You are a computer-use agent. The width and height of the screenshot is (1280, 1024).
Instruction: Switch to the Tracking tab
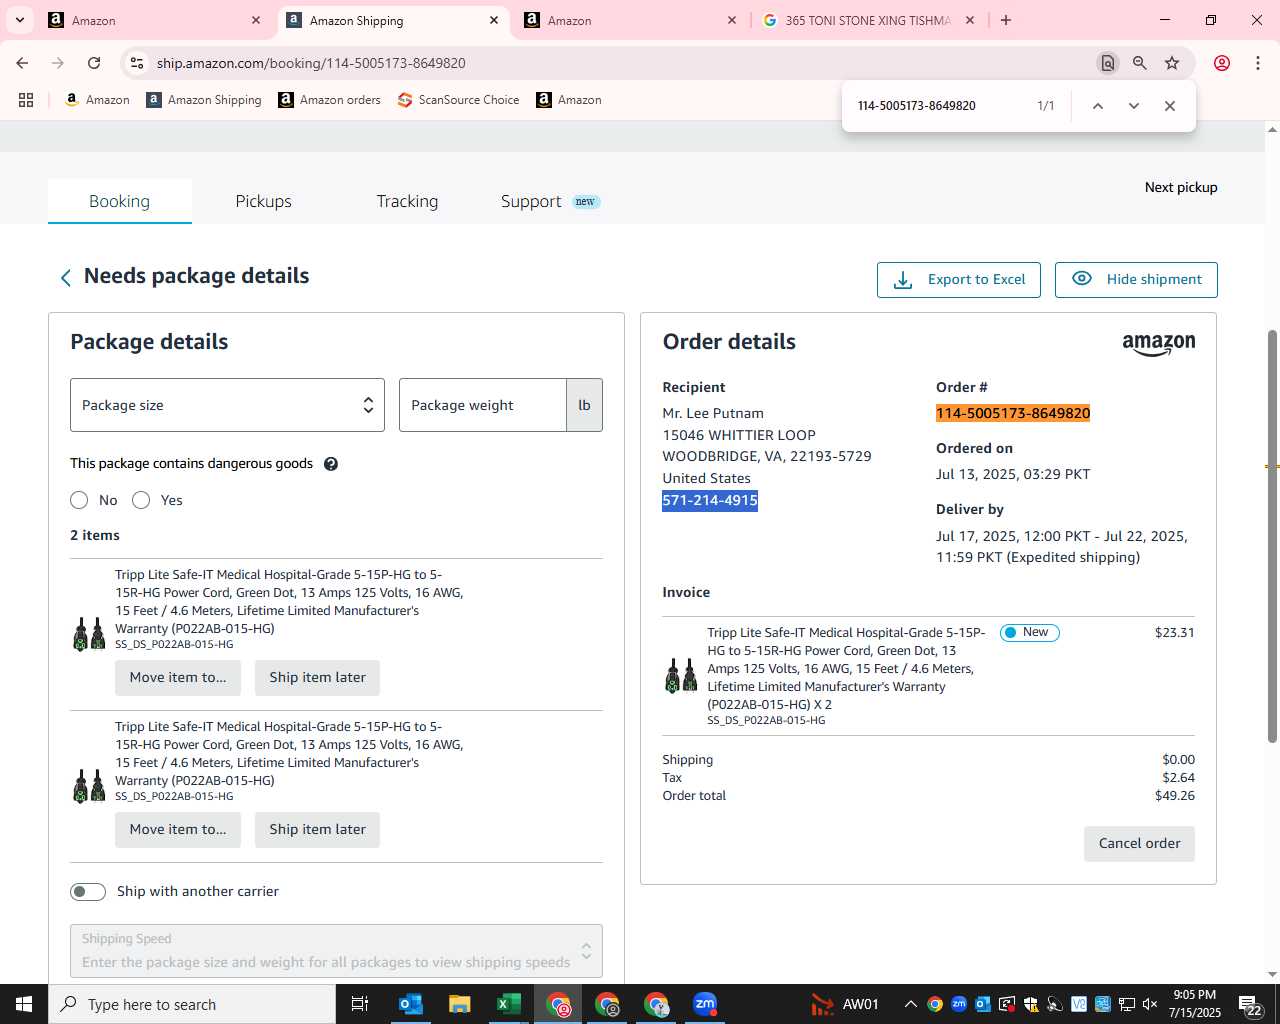coord(407,201)
